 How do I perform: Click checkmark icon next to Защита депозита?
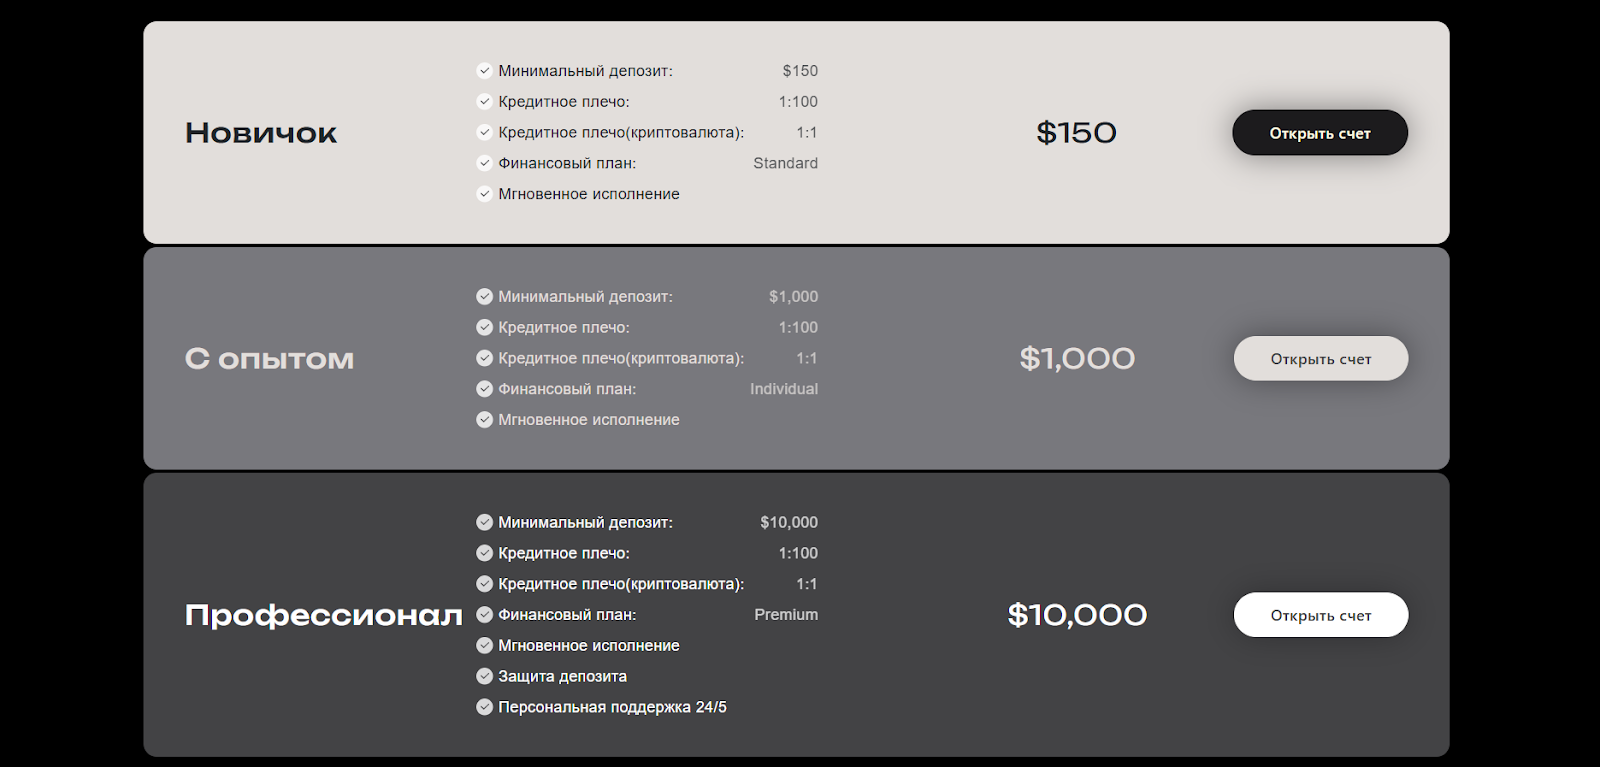[484, 676]
